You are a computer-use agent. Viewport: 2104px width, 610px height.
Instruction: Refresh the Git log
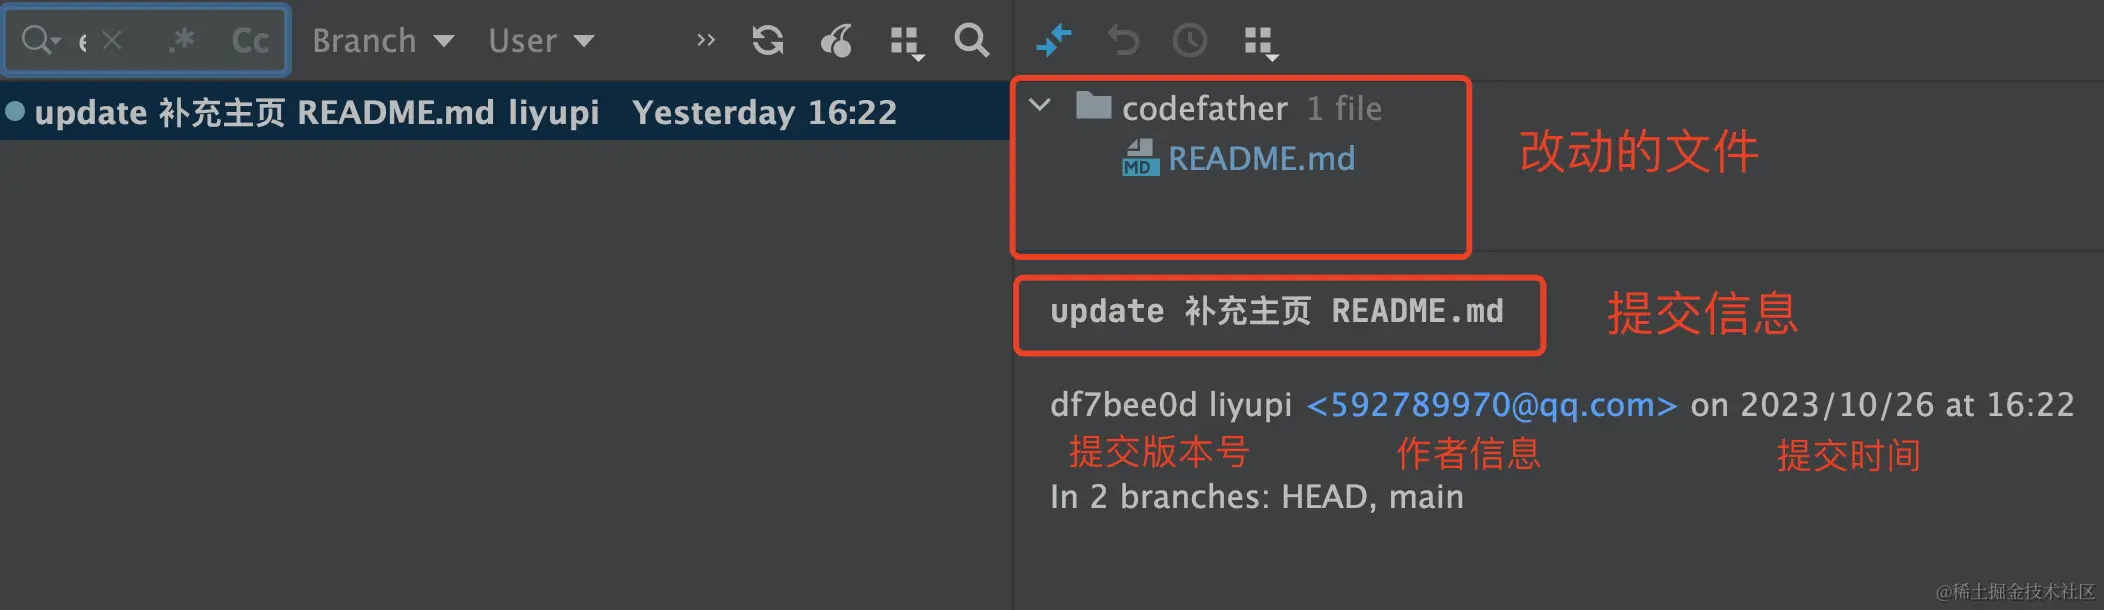pos(768,40)
